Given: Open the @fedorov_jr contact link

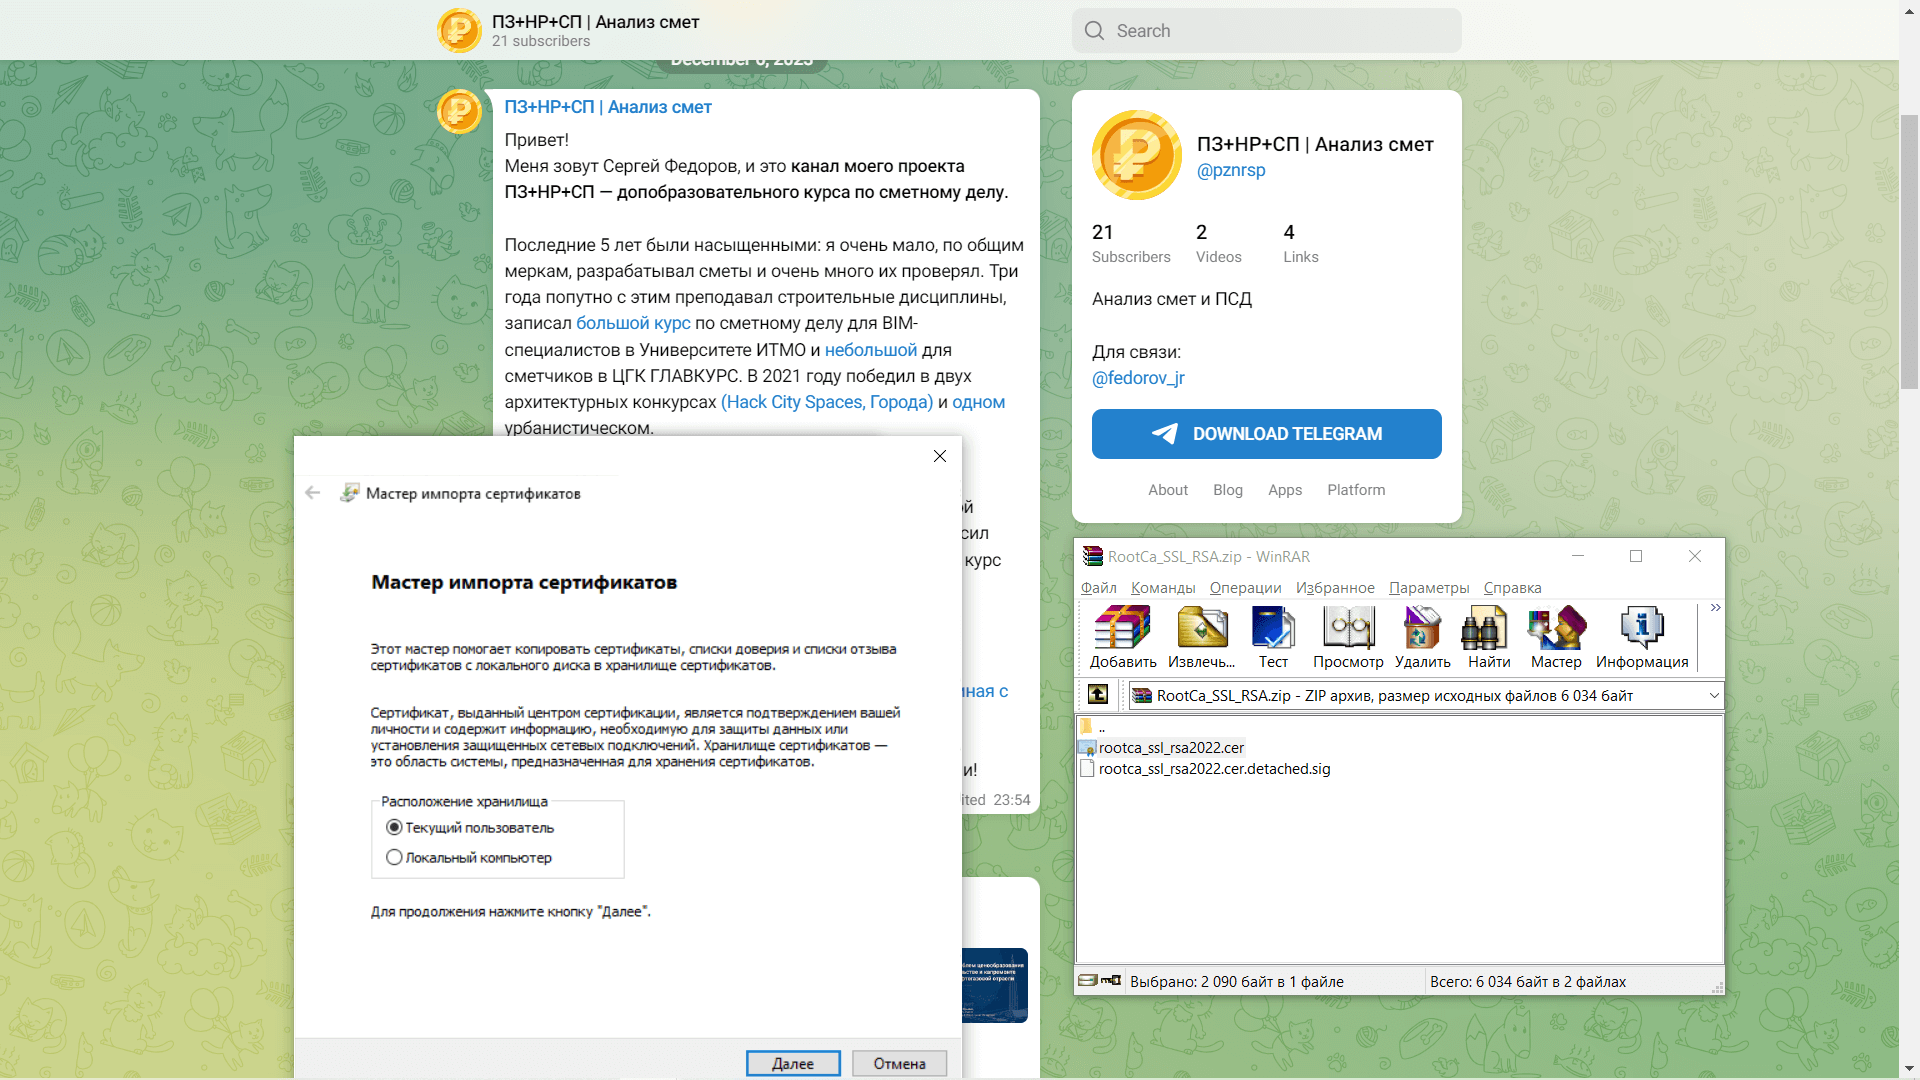Looking at the screenshot, I should [1138, 378].
